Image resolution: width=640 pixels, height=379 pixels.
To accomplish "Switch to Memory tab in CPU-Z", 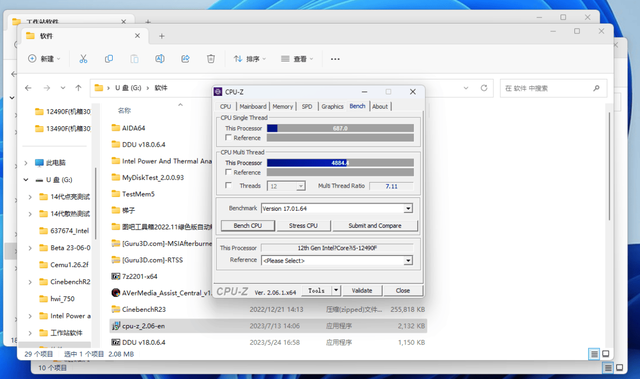I will pyautogui.click(x=282, y=106).
